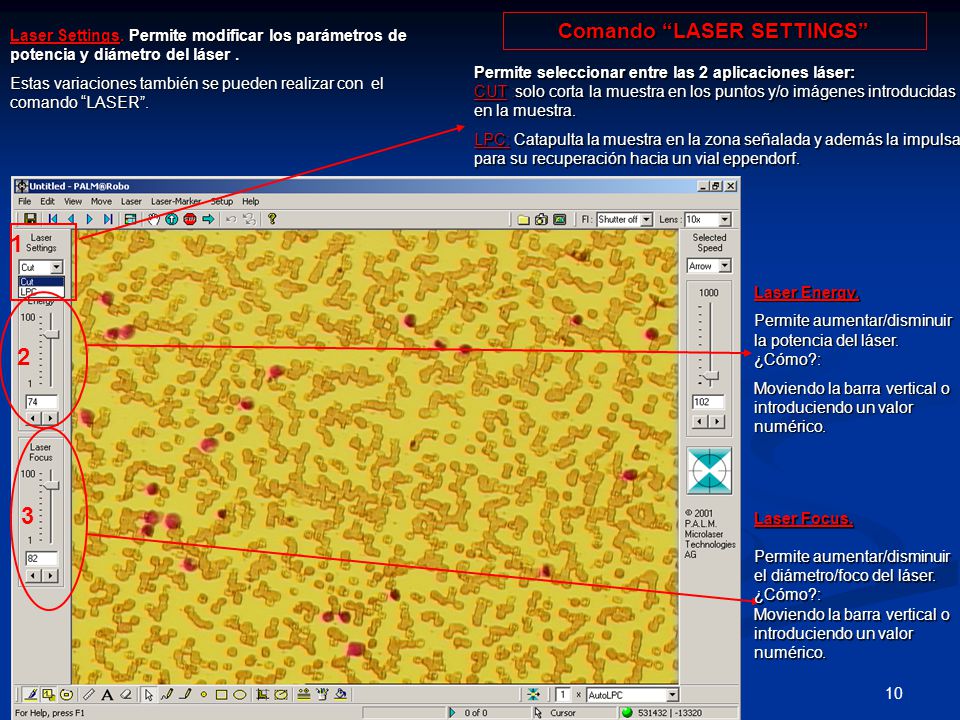Open the Laser menu
Image resolution: width=960 pixels, height=720 pixels.
coord(131,201)
